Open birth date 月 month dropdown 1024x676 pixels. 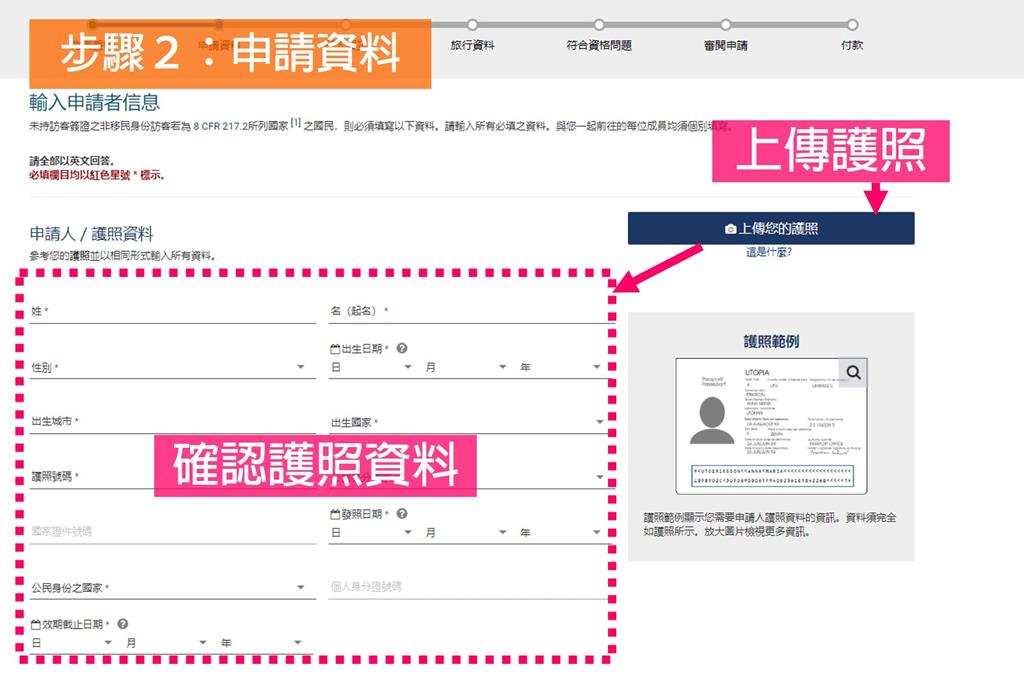tap(466, 368)
